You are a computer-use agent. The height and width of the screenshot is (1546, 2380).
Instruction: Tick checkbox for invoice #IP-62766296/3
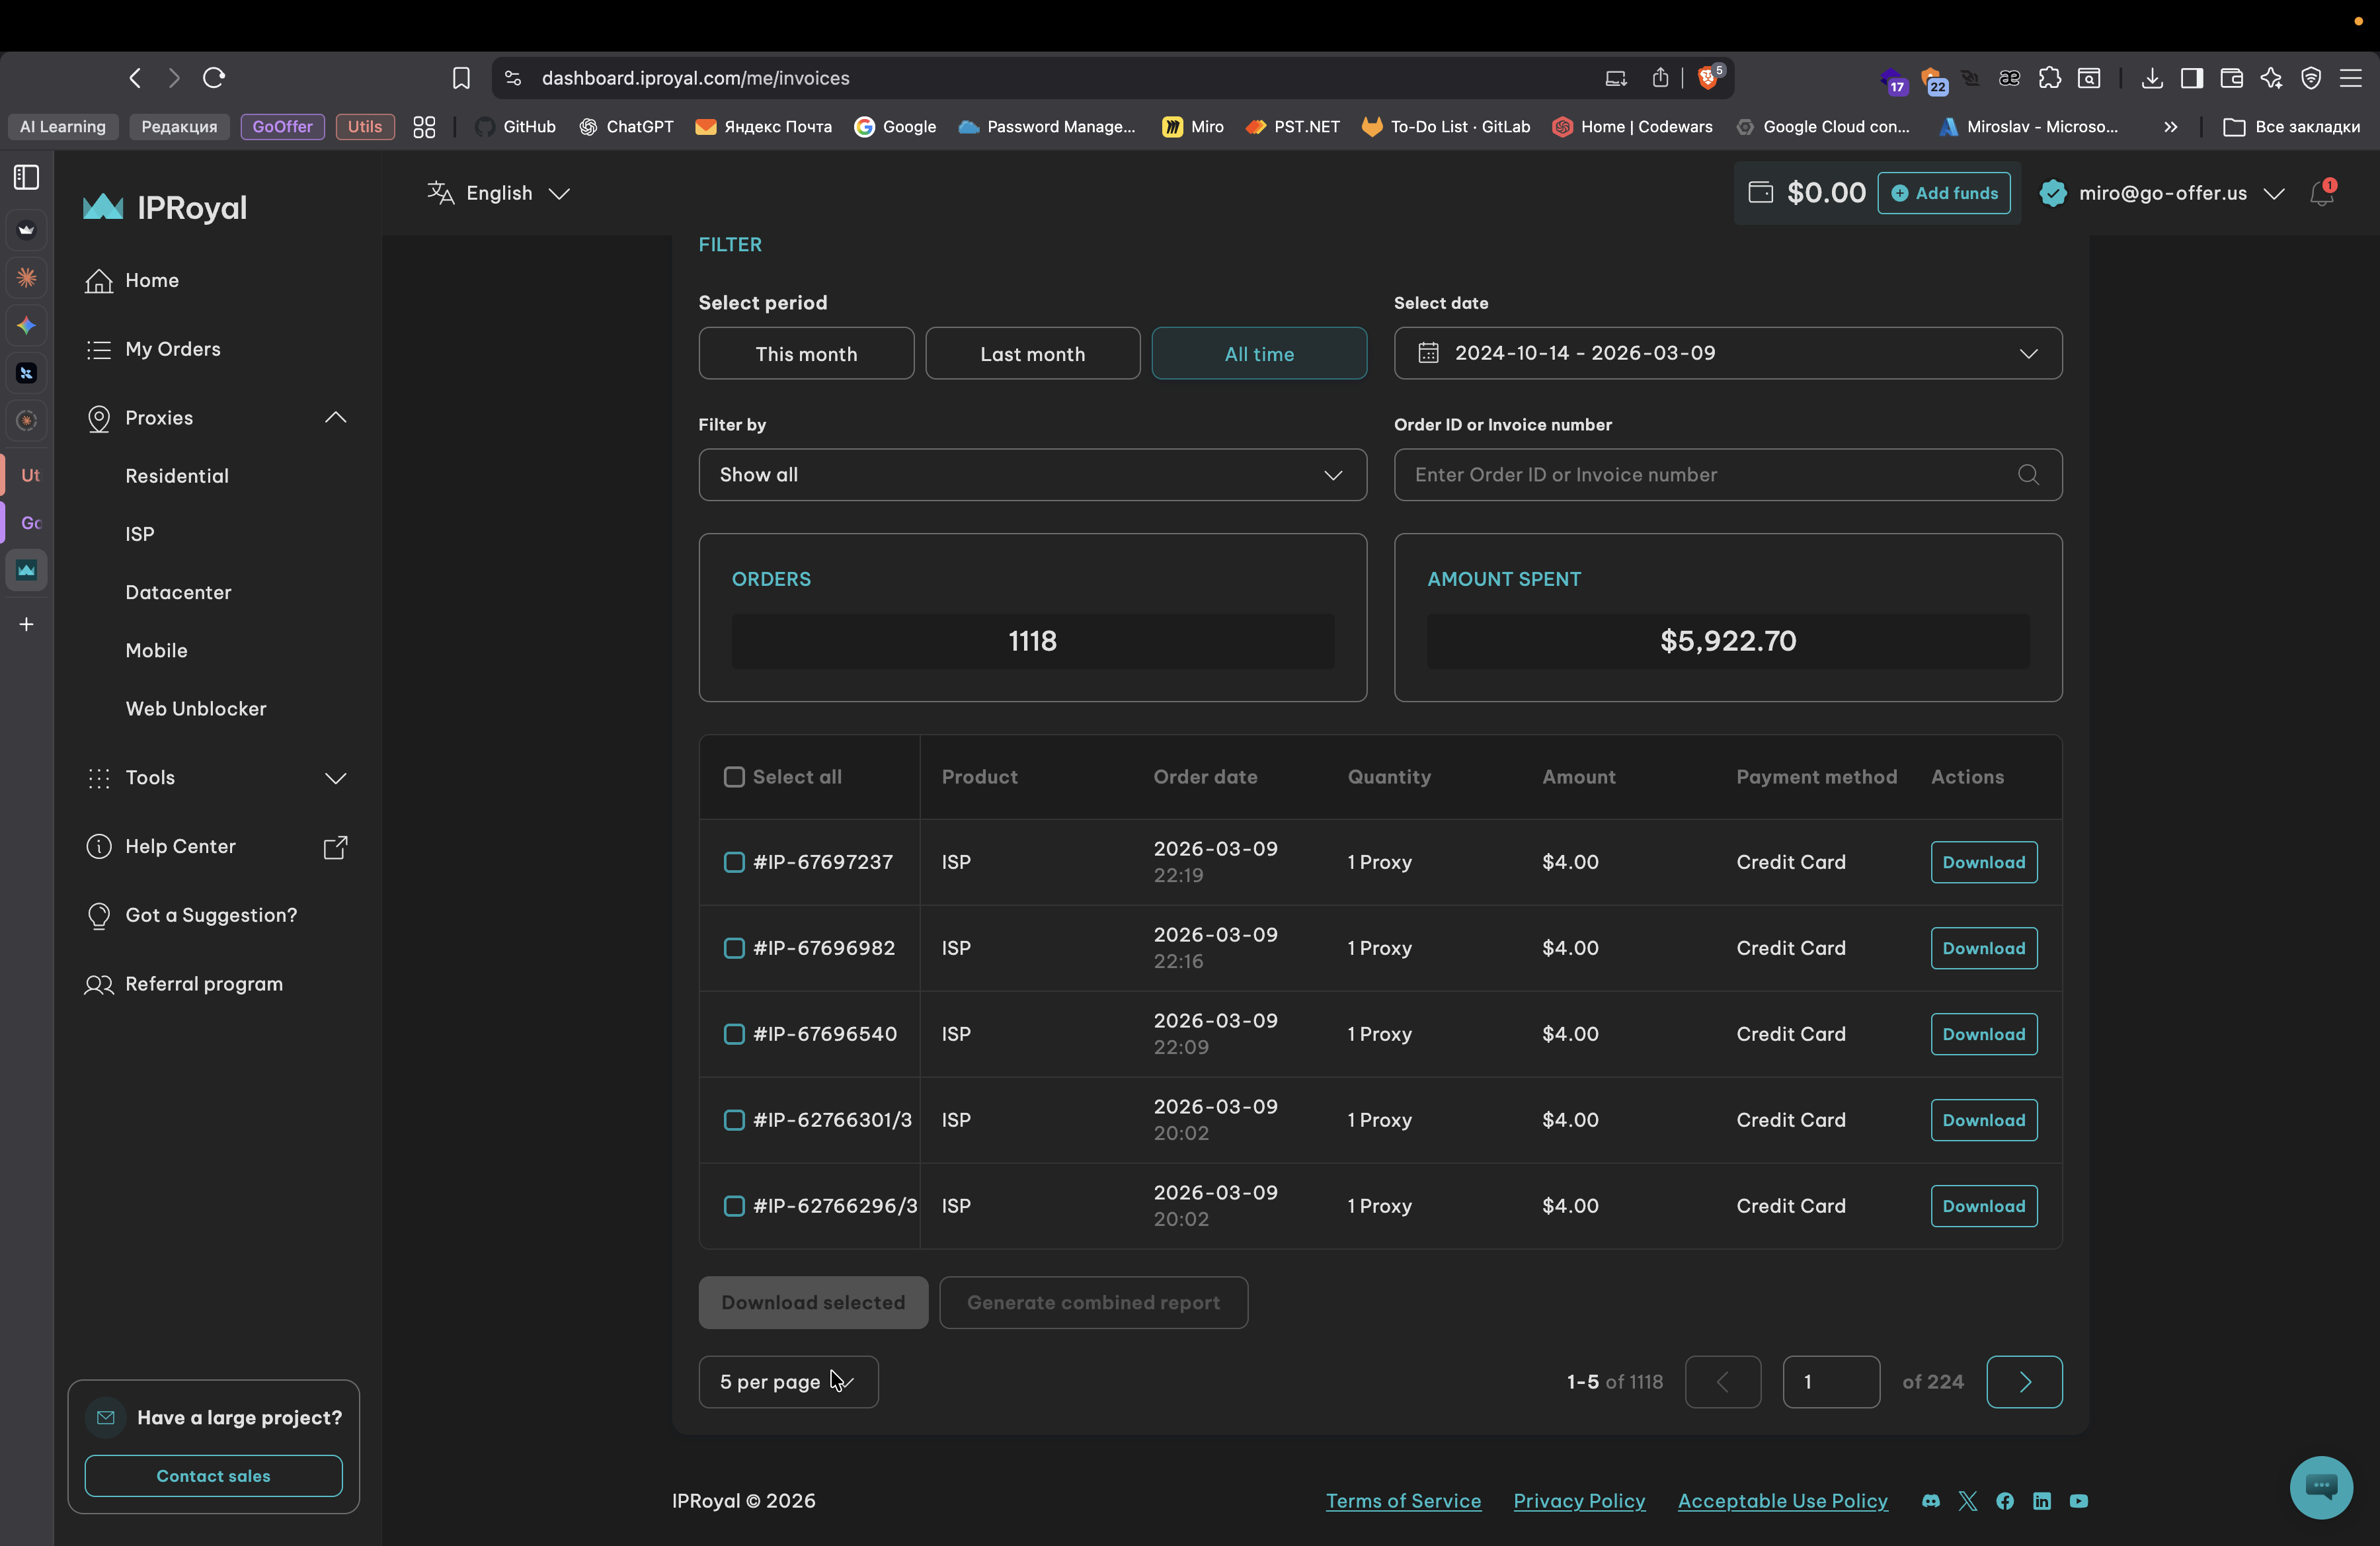click(734, 1206)
